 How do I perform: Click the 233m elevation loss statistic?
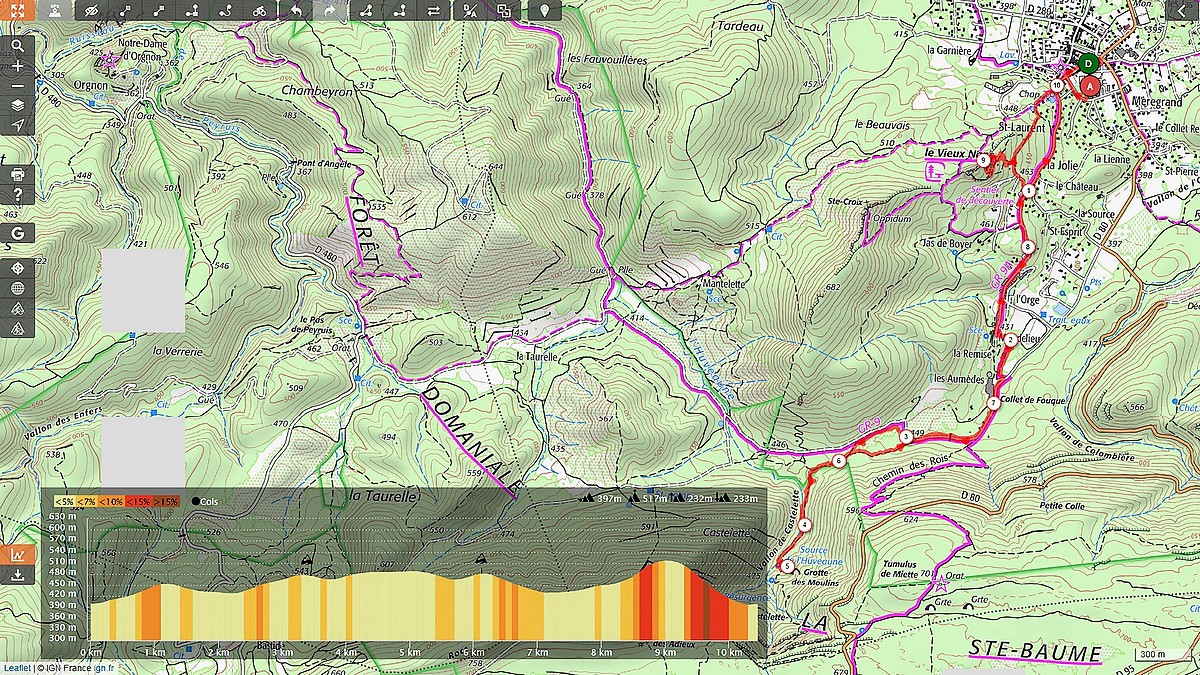[x=738, y=498]
